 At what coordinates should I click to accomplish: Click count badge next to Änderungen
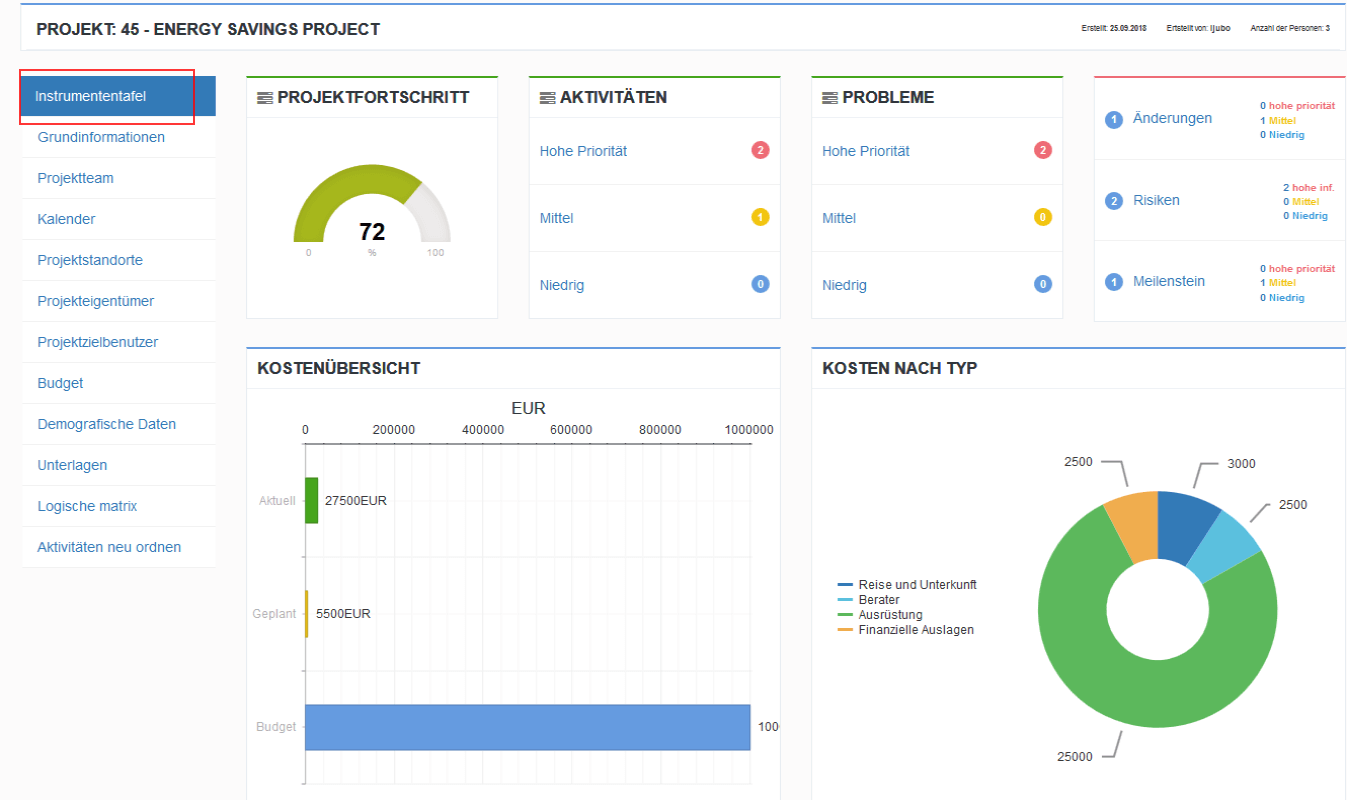(x=1114, y=120)
